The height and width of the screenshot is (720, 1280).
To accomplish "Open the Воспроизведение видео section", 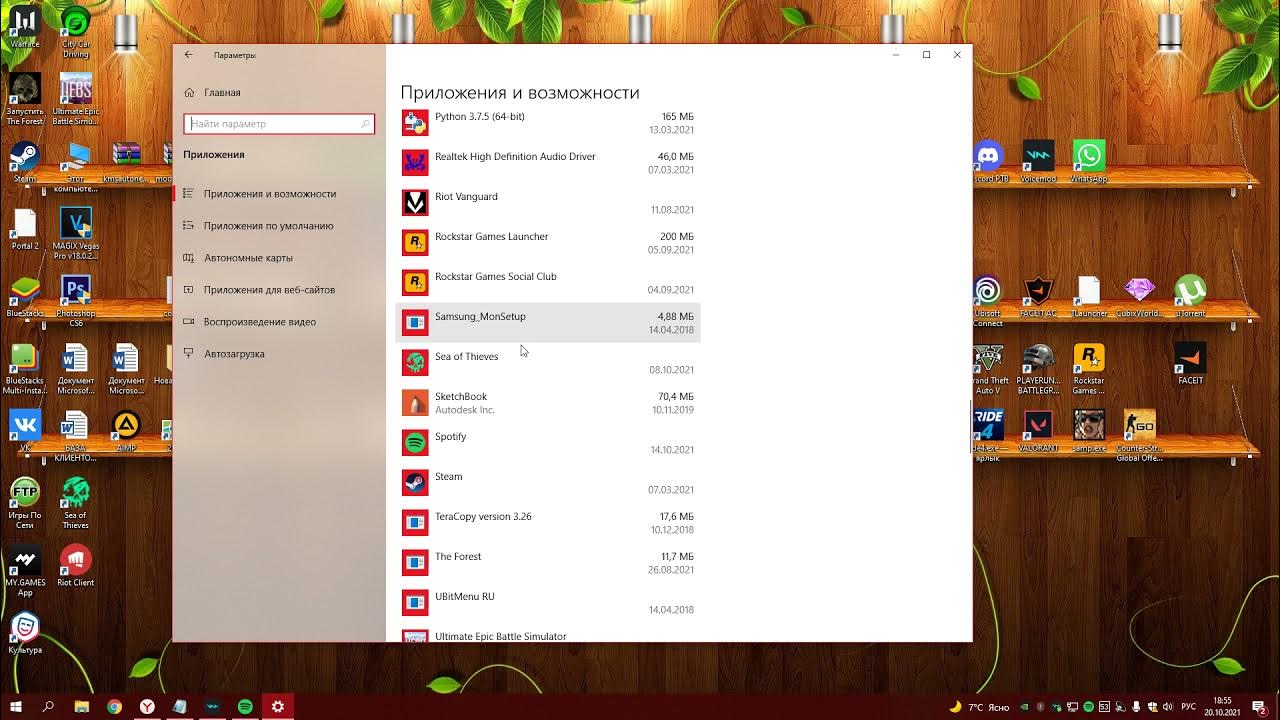I will tap(279, 322).
